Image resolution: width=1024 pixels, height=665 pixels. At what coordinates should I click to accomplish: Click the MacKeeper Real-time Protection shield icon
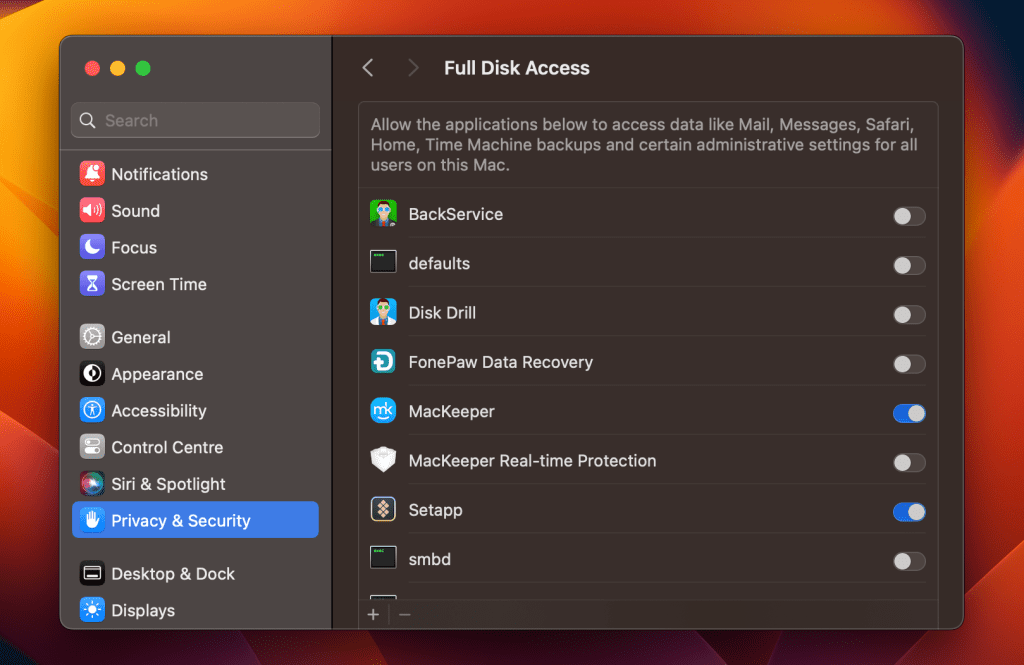pyautogui.click(x=383, y=461)
